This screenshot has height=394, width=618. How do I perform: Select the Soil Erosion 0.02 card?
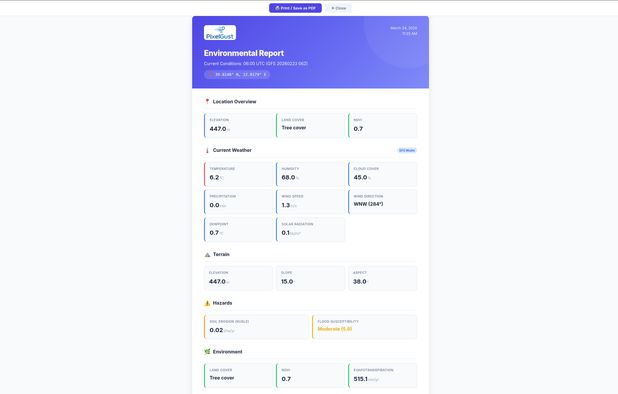pos(256,327)
